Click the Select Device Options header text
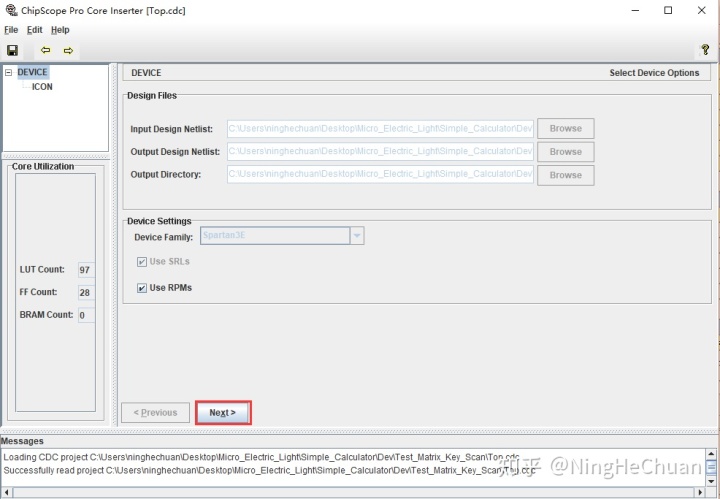Screen dimensions: 720x499 tap(654, 73)
